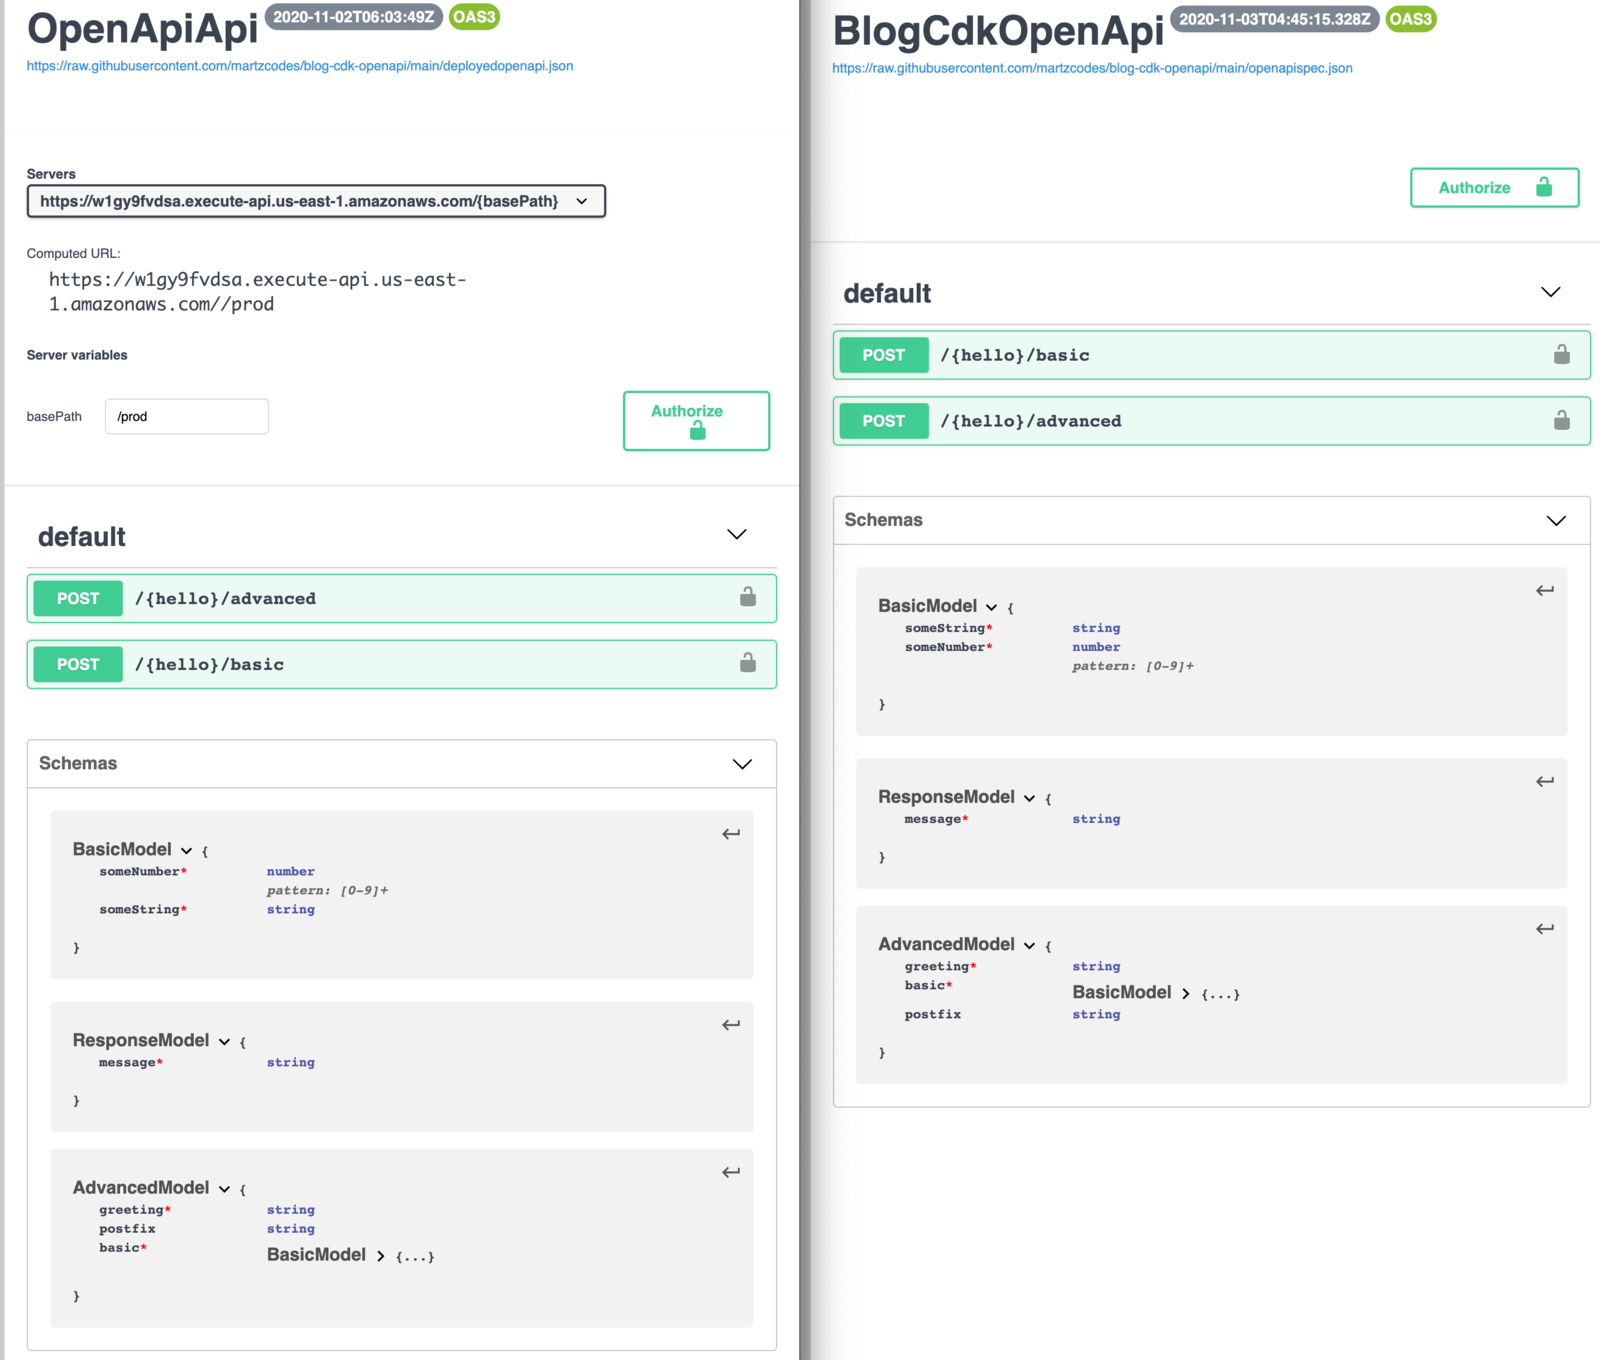Collapse Schemas section in BlogCdkOpenApi panel

pyautogui.click(x=1556, y=521)
